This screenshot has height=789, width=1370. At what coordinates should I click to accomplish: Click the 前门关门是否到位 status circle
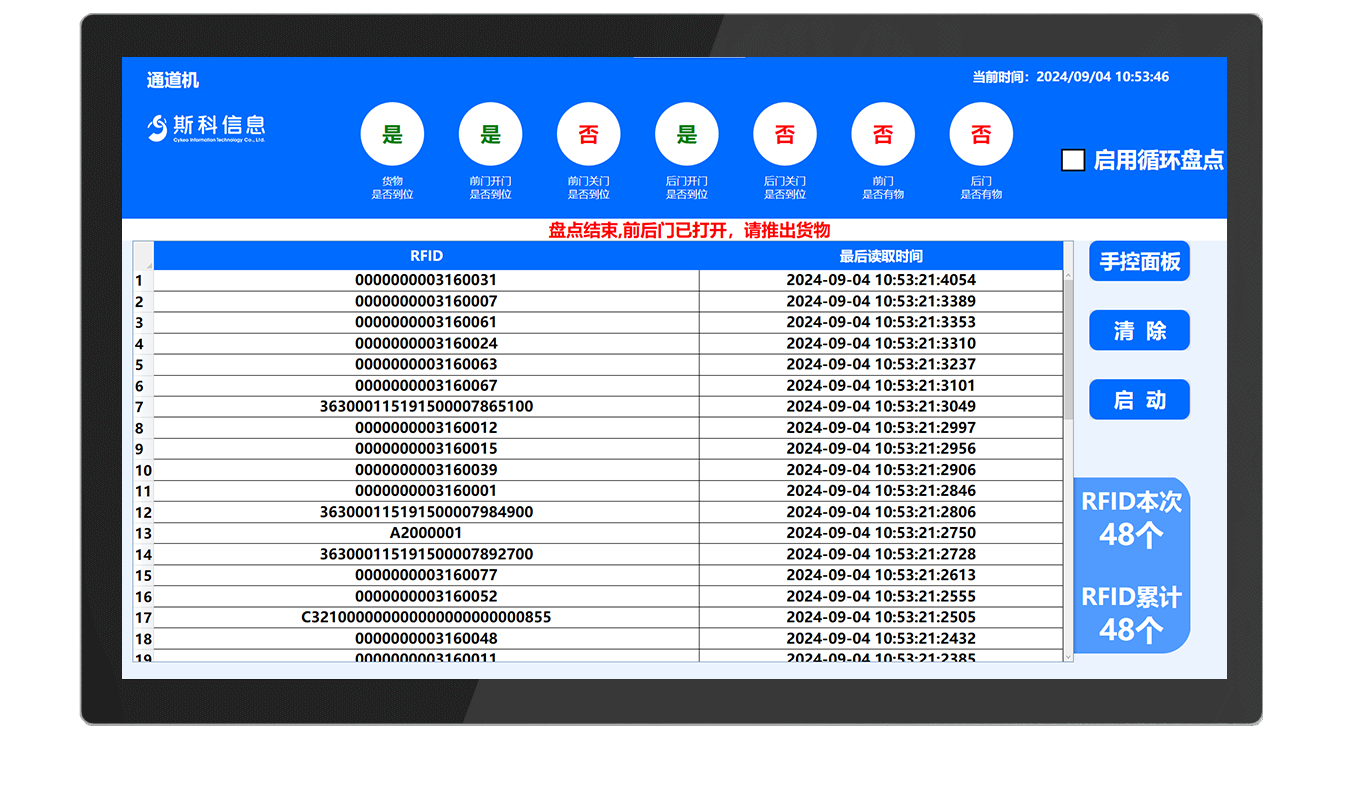588,134
